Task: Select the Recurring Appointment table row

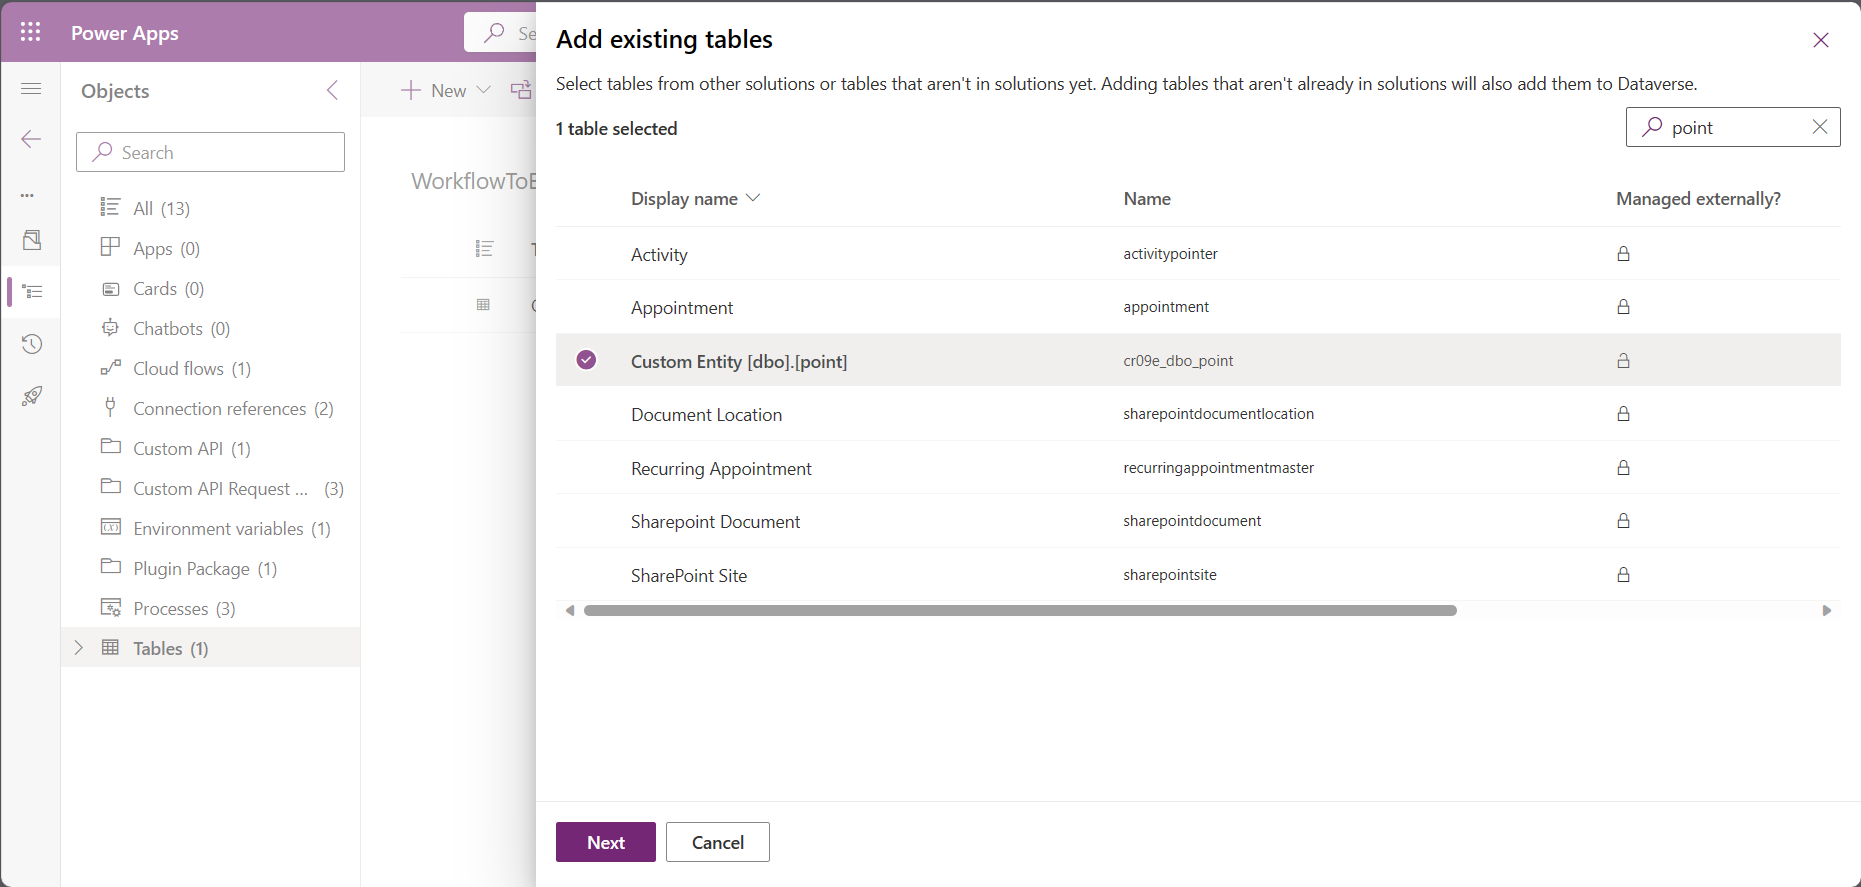Action: point(1198,468)
